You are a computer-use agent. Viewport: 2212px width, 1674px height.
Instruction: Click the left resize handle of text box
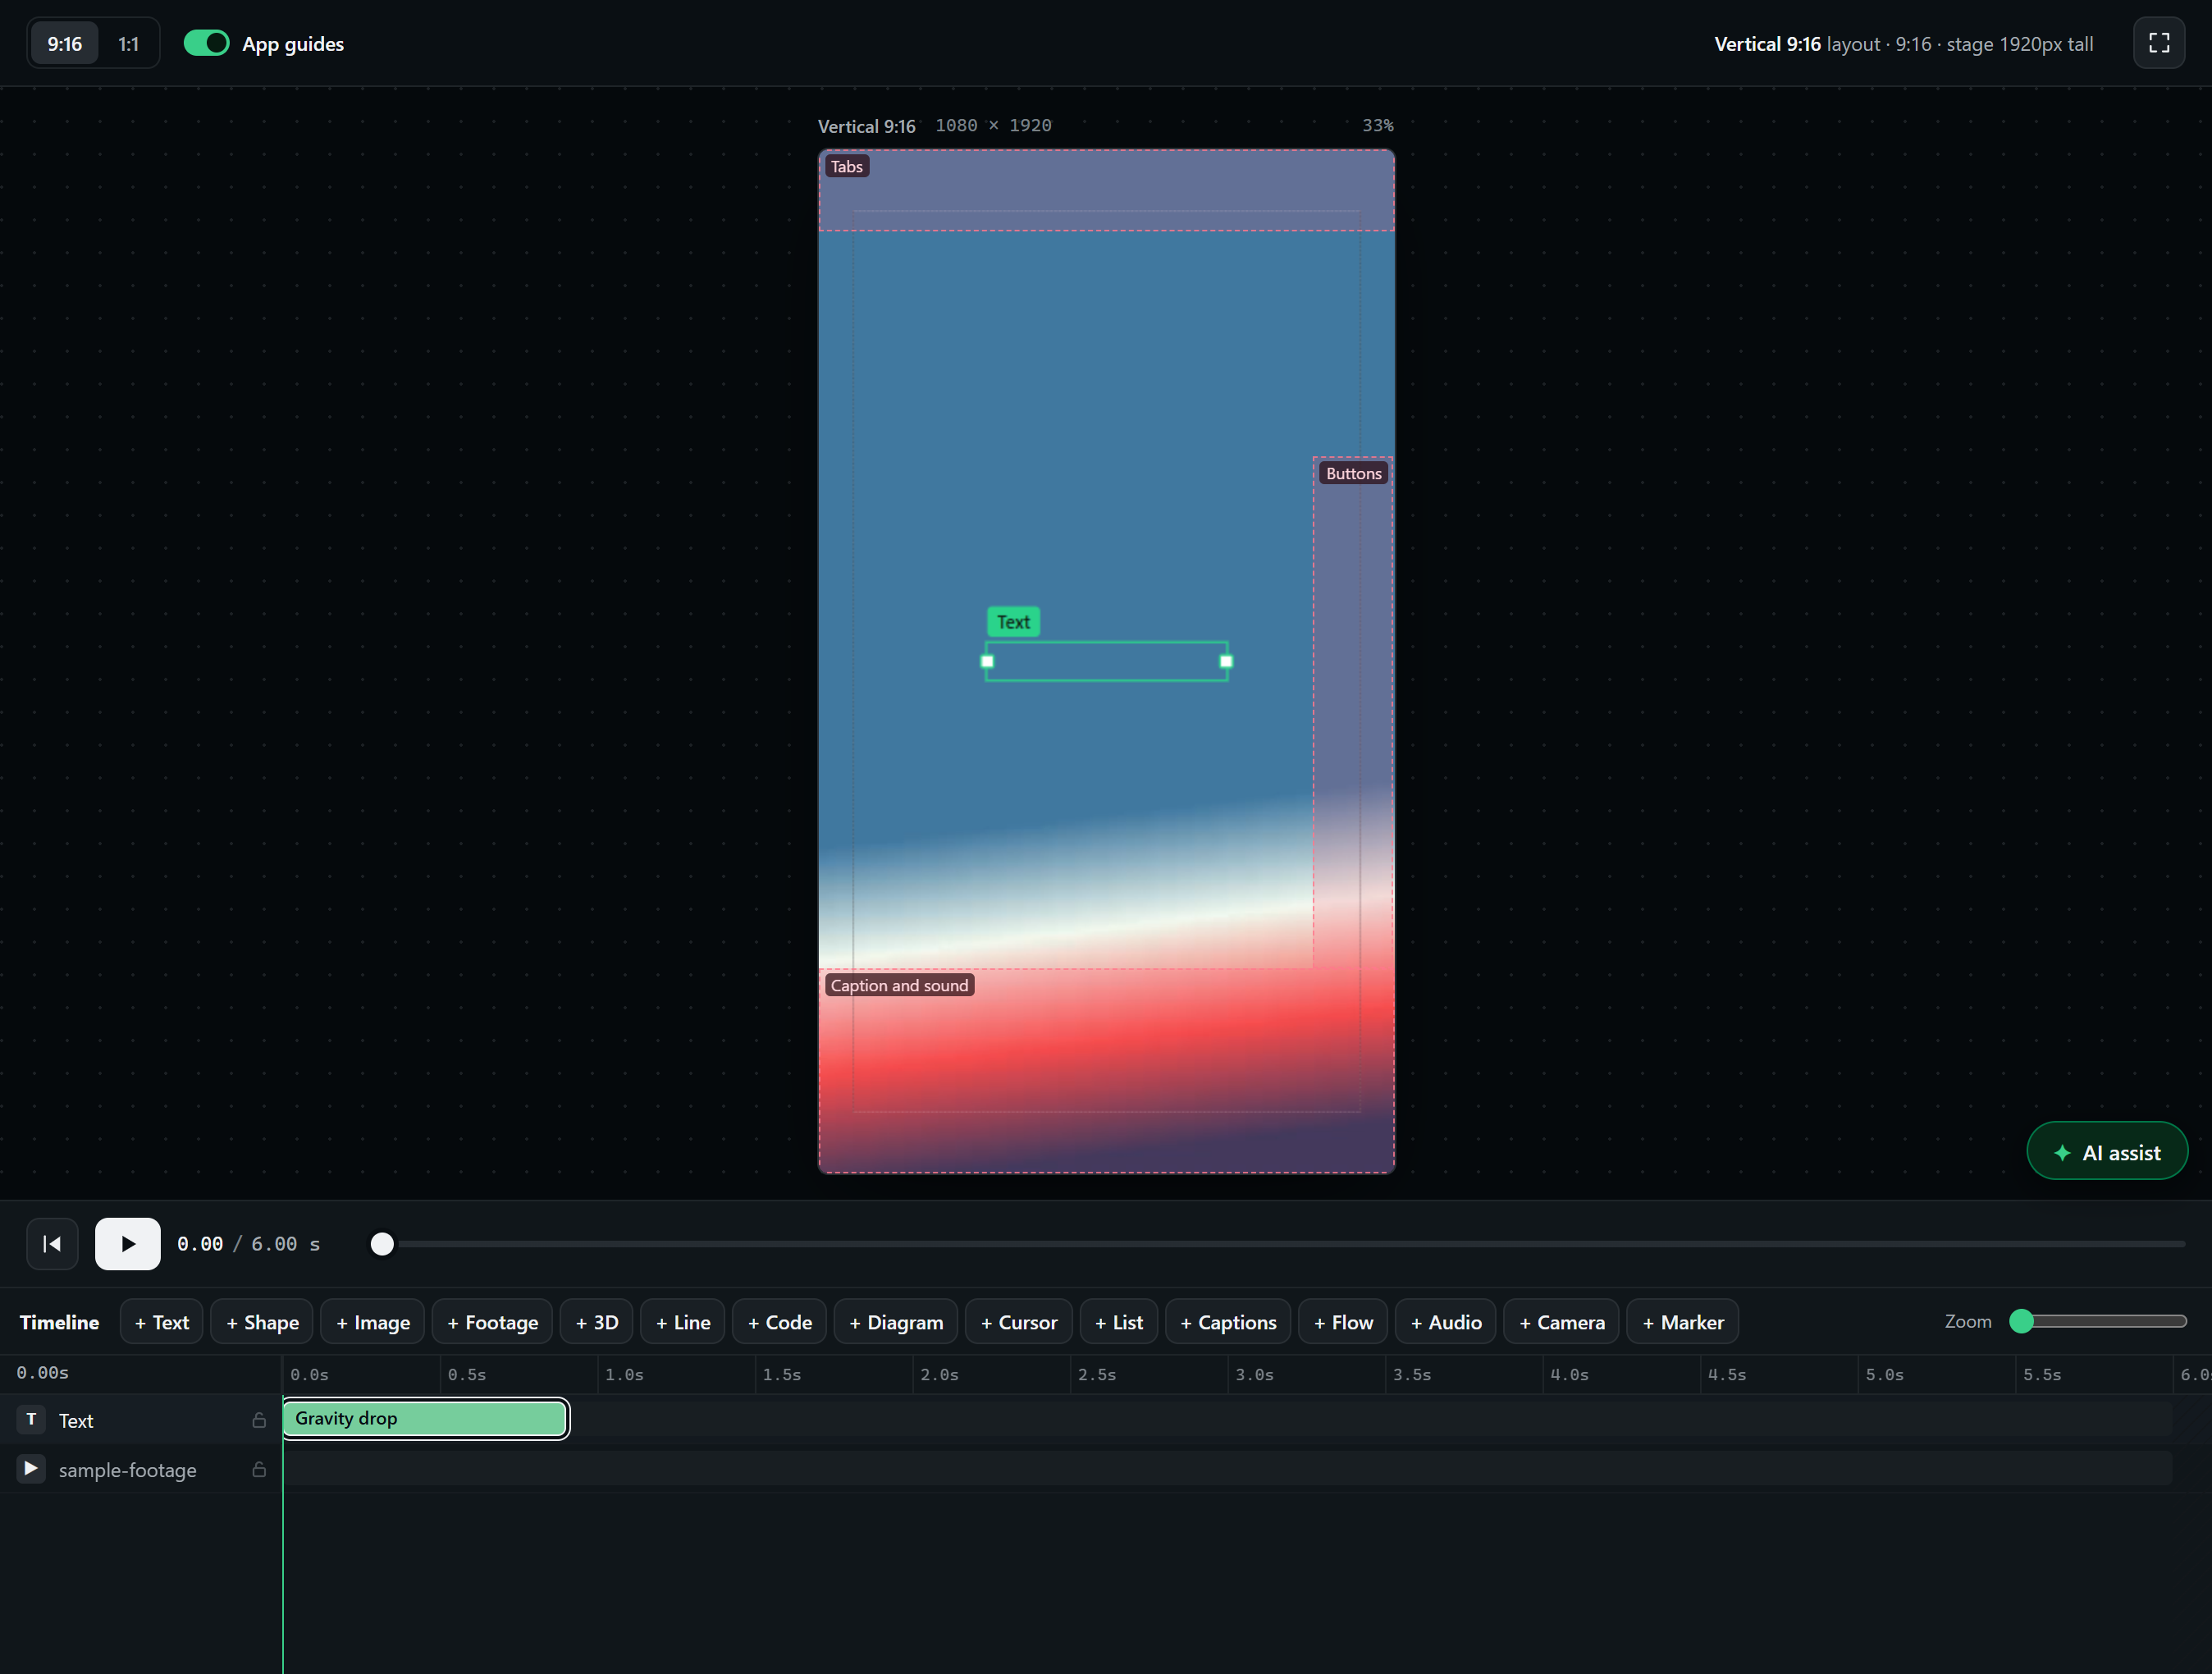point(987,661)
